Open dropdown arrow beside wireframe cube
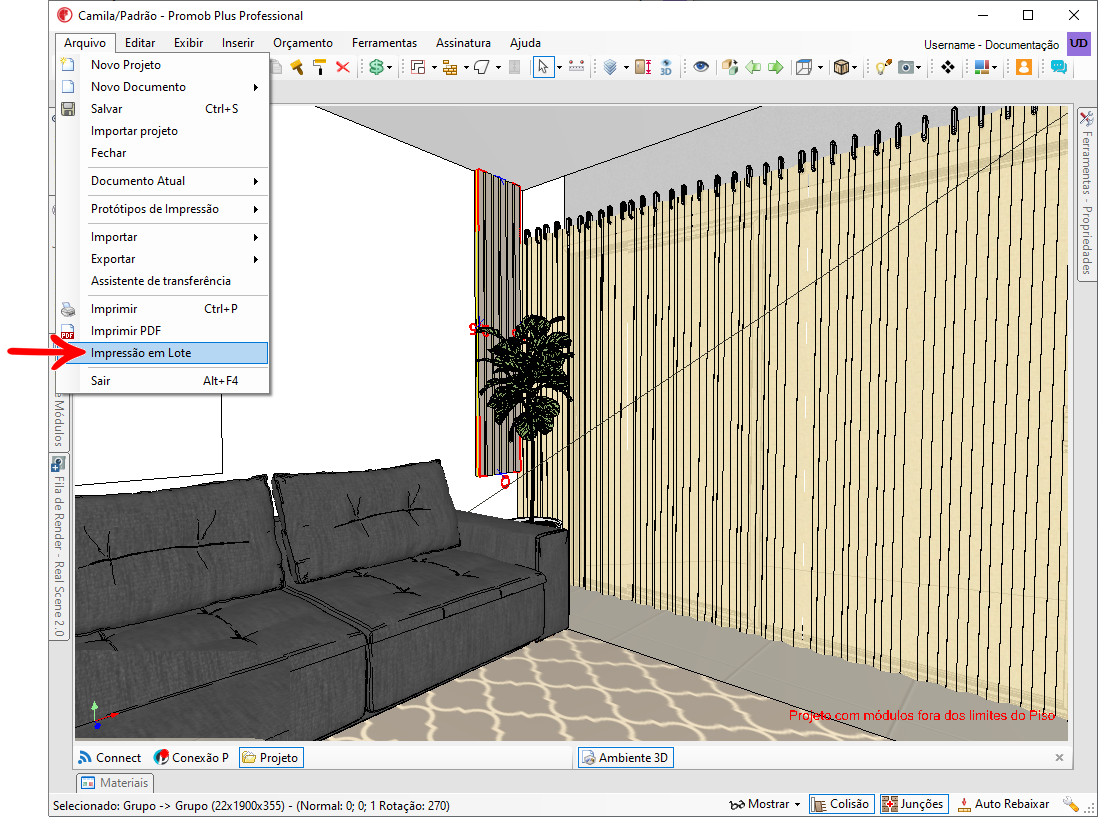Viewport: 1113px width, 837px height. 820,68
